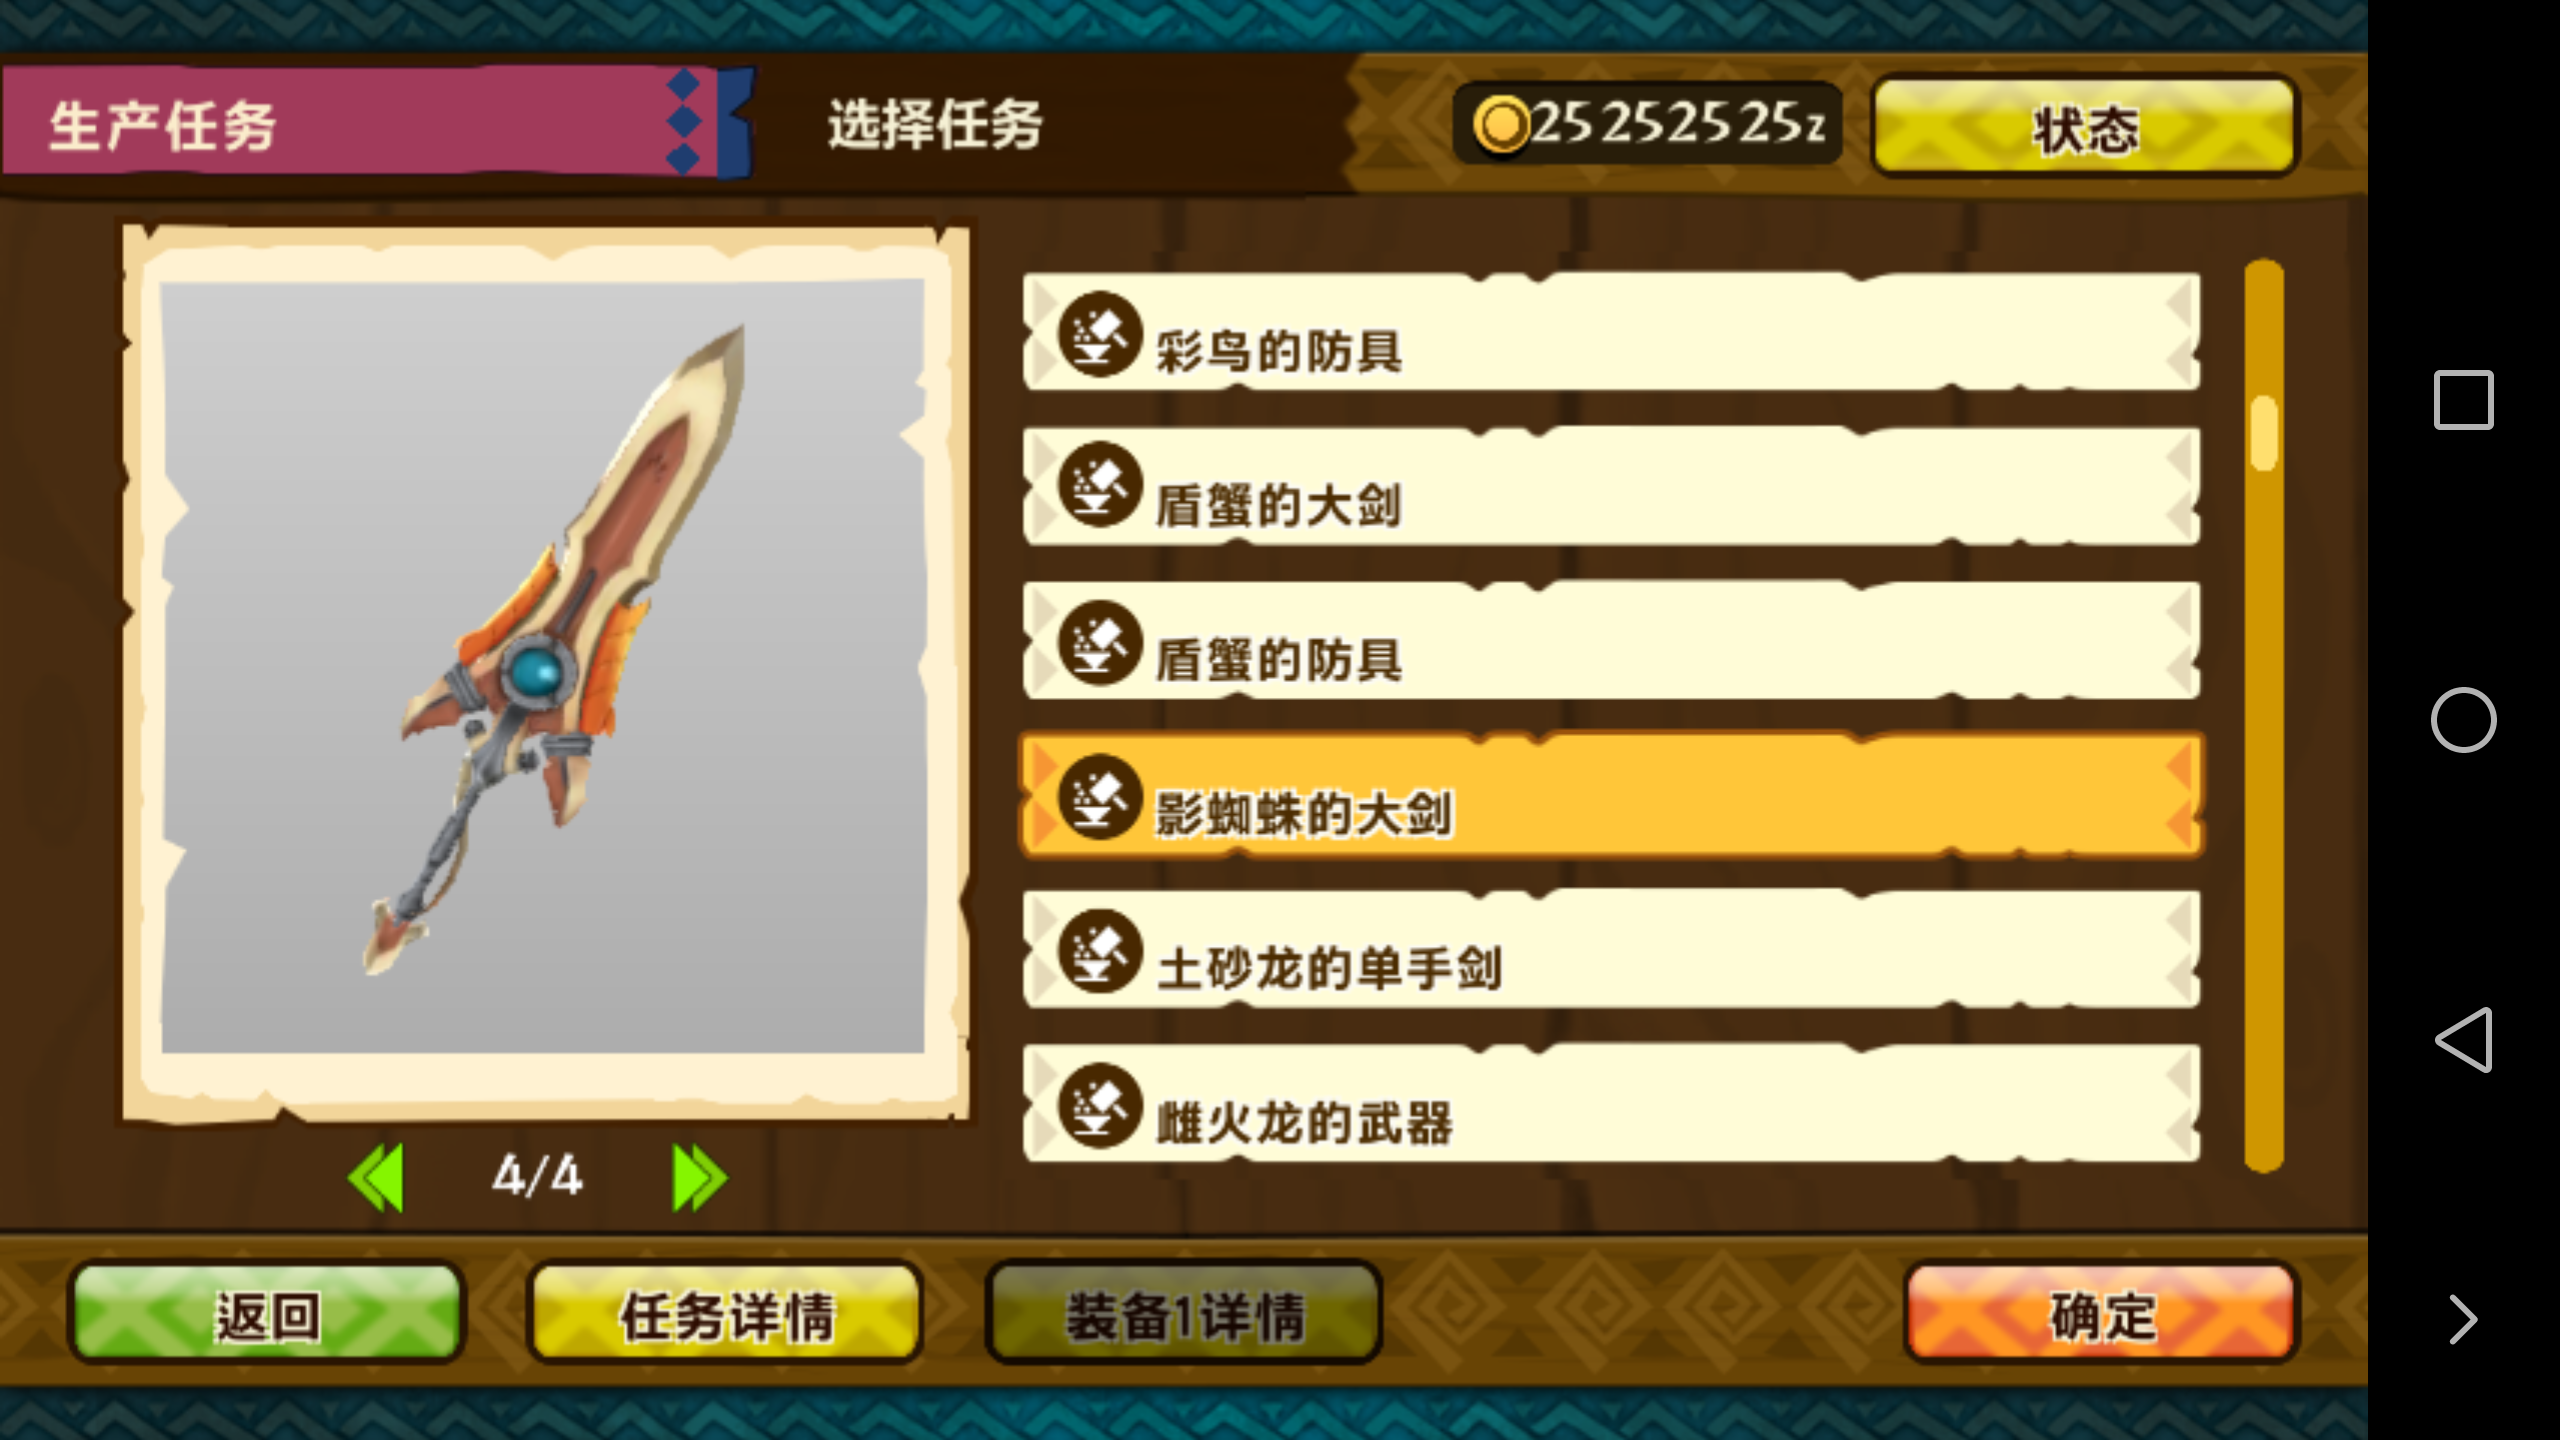This screenshot has width=2560, height=1440.
Task: Choose the 土砂龙的单手剑 quest
Action: [x=1611, y=950]
